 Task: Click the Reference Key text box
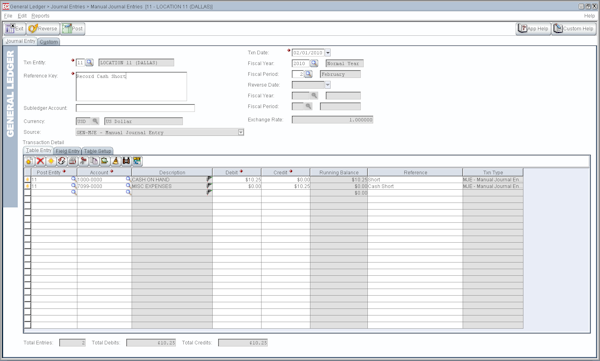131,86
